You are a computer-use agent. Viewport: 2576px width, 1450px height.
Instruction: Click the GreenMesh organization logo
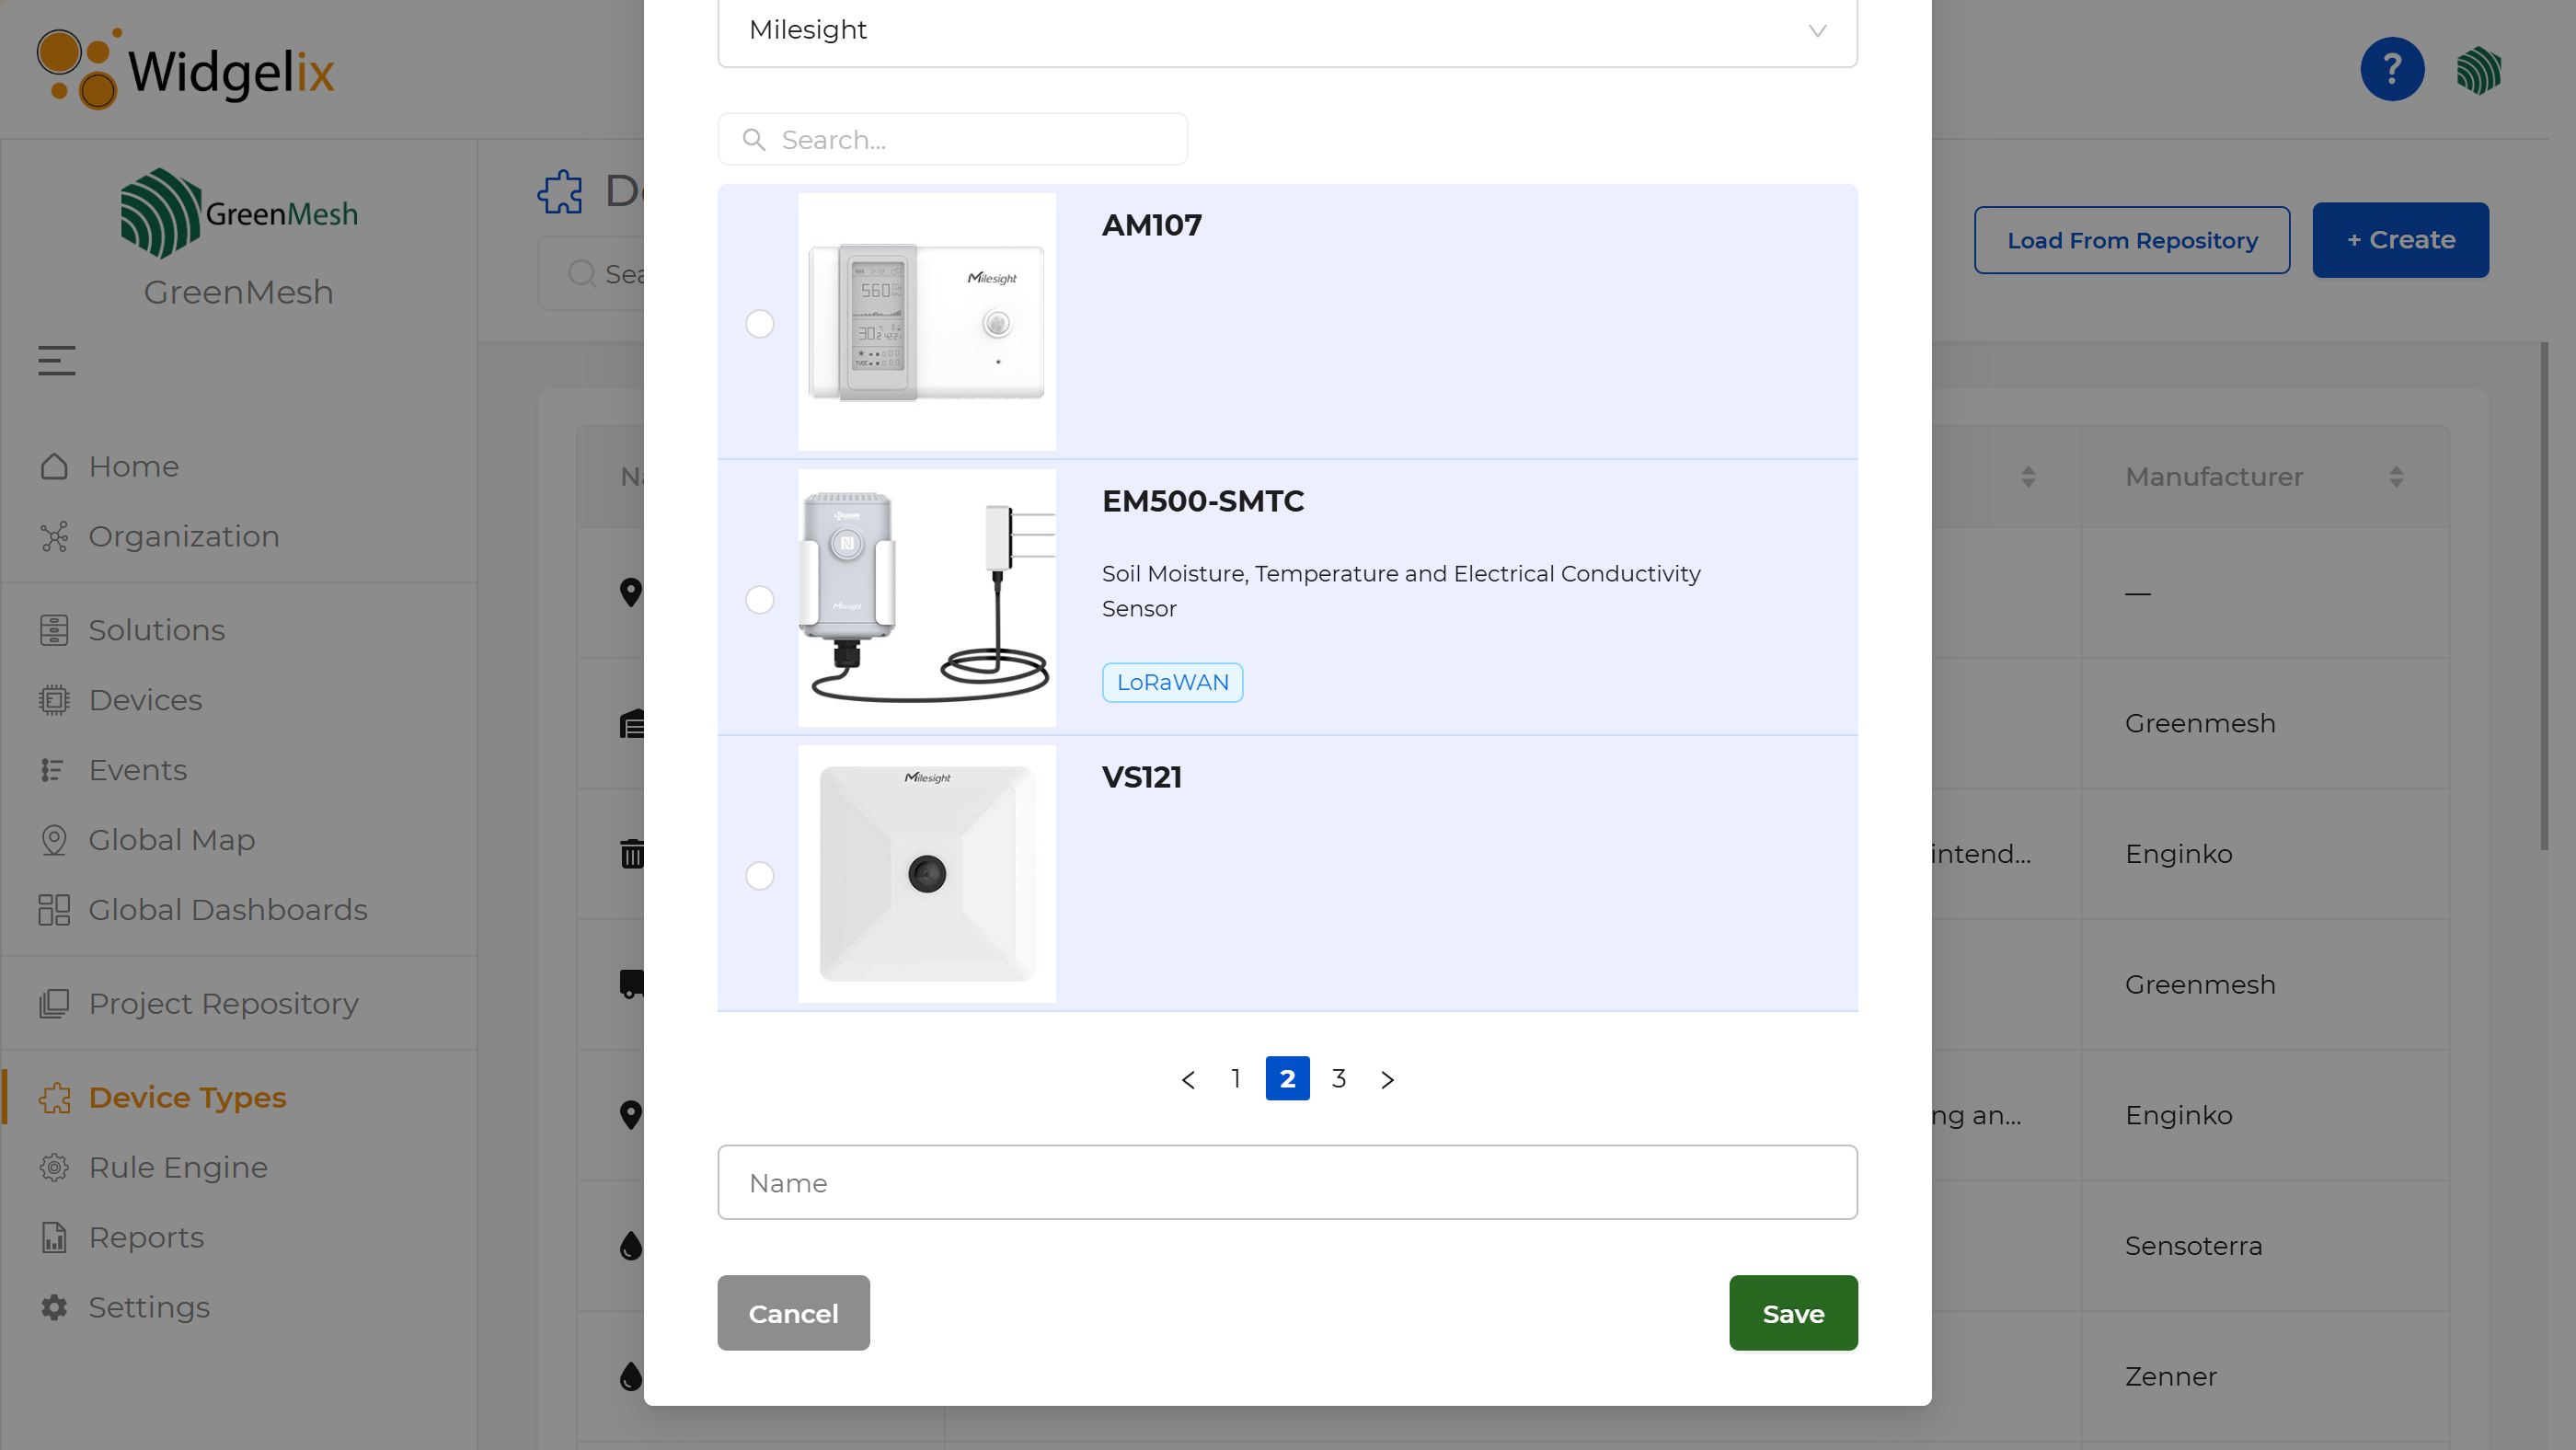tap(239, 213)
